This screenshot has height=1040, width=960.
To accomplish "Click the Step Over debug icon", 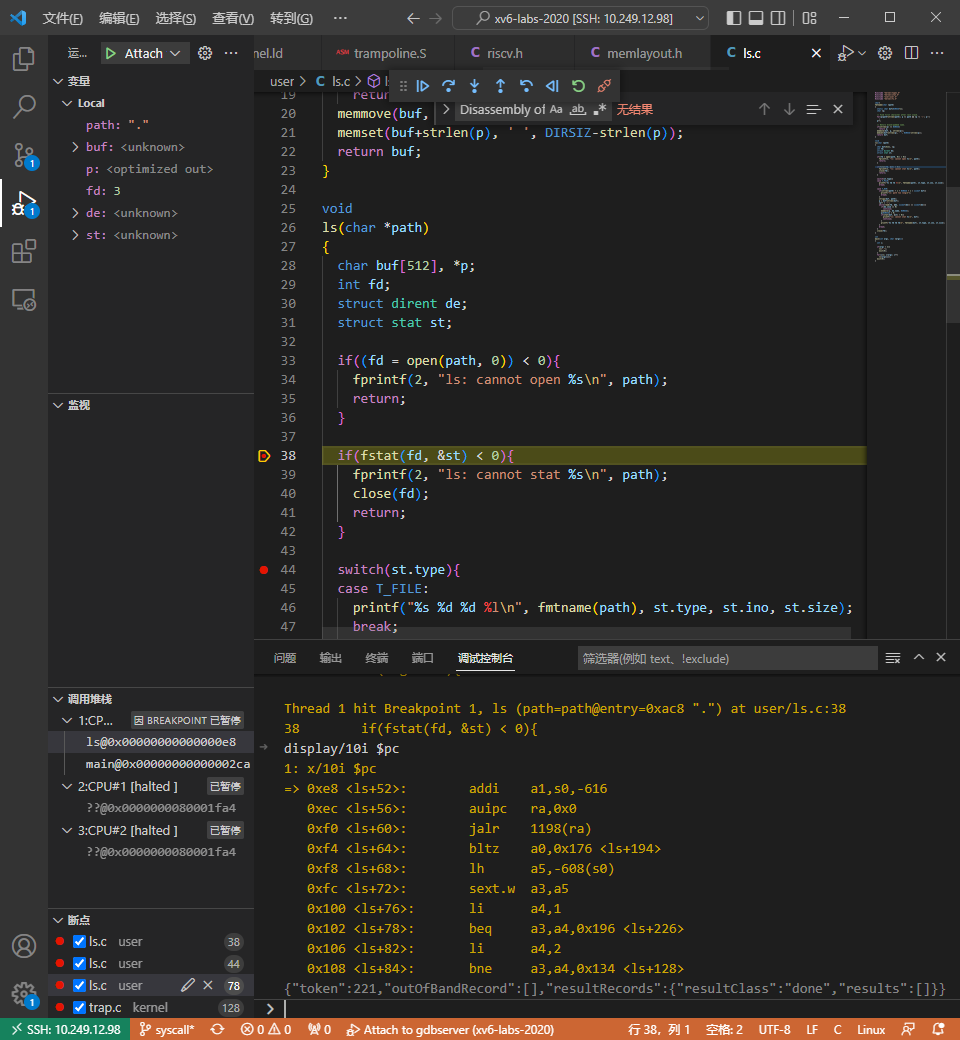I will 449,86.
